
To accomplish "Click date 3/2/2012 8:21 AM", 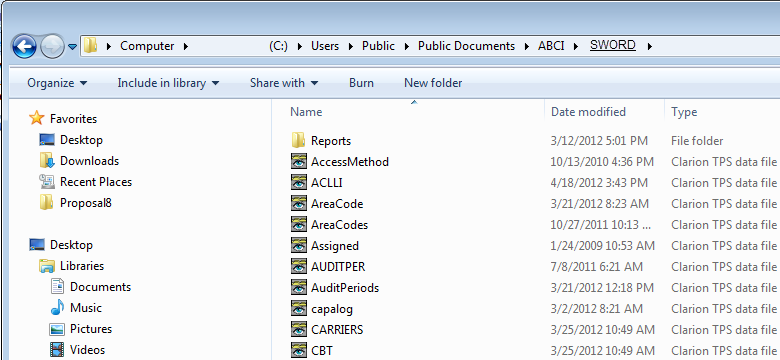I will [x=596, y=308].
